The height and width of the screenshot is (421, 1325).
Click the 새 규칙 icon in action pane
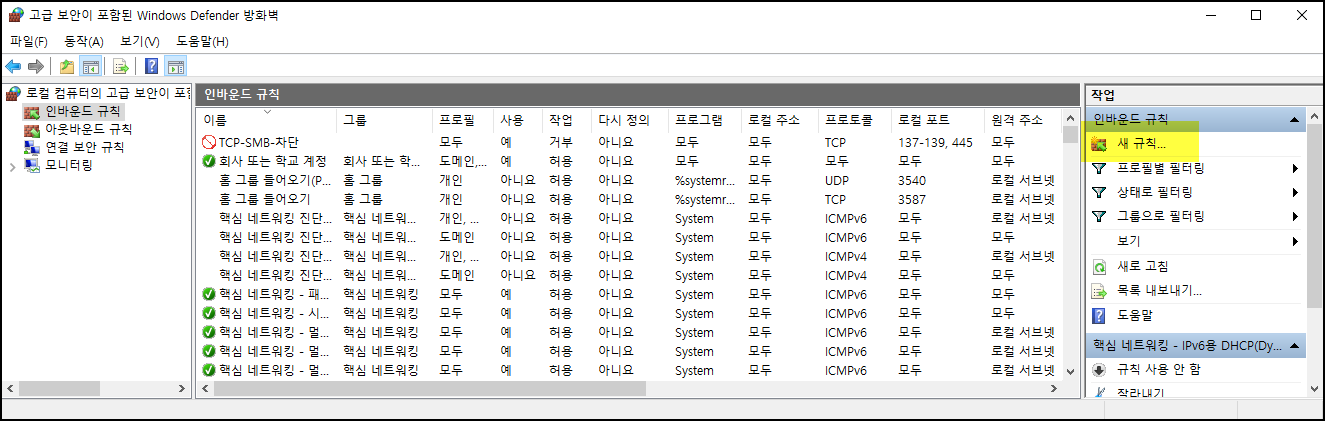(x=1099, y=144)
